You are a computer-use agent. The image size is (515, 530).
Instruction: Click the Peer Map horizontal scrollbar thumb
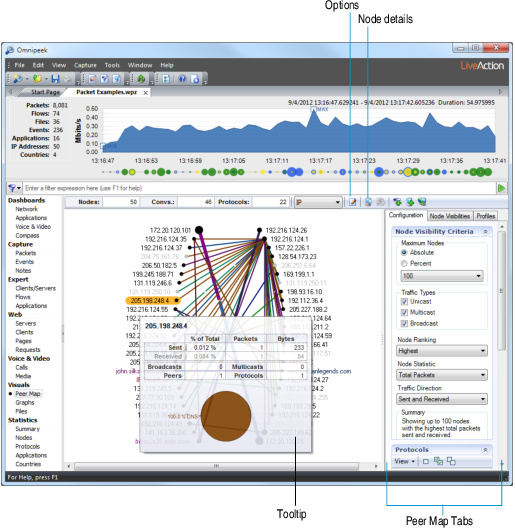[x=216, y=466]
